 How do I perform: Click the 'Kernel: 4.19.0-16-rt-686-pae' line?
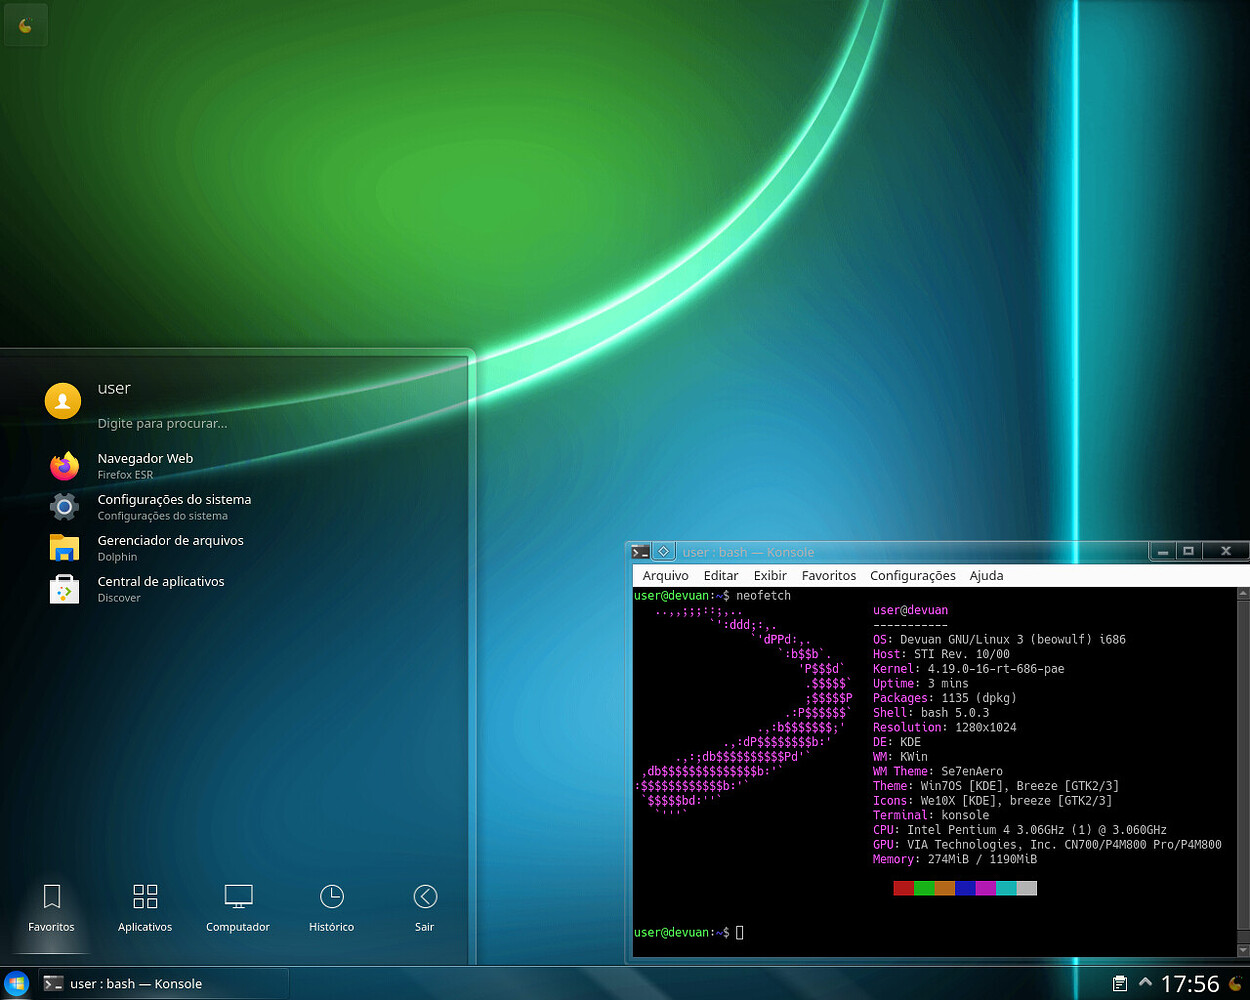pyautogui.click(x=968, y=669)
